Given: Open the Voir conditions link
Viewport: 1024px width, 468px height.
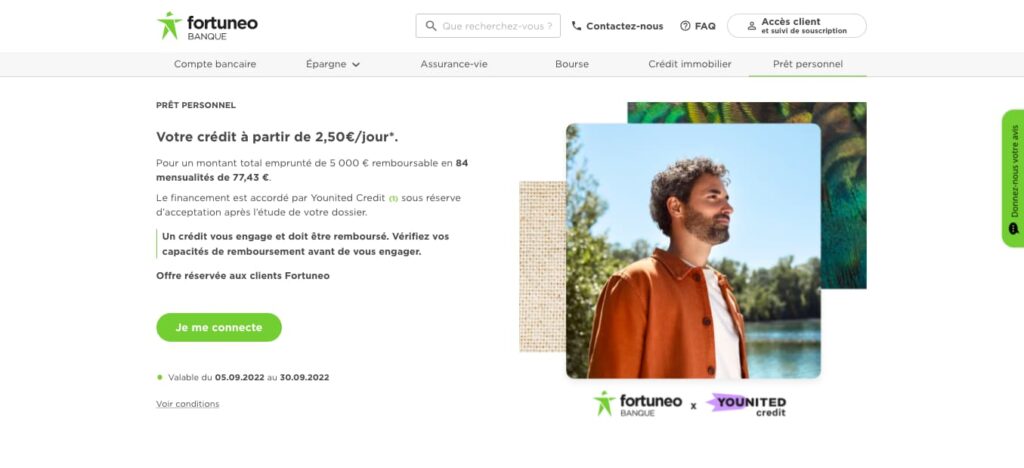Looking at the screenshot, I should (x=187, y=404).
